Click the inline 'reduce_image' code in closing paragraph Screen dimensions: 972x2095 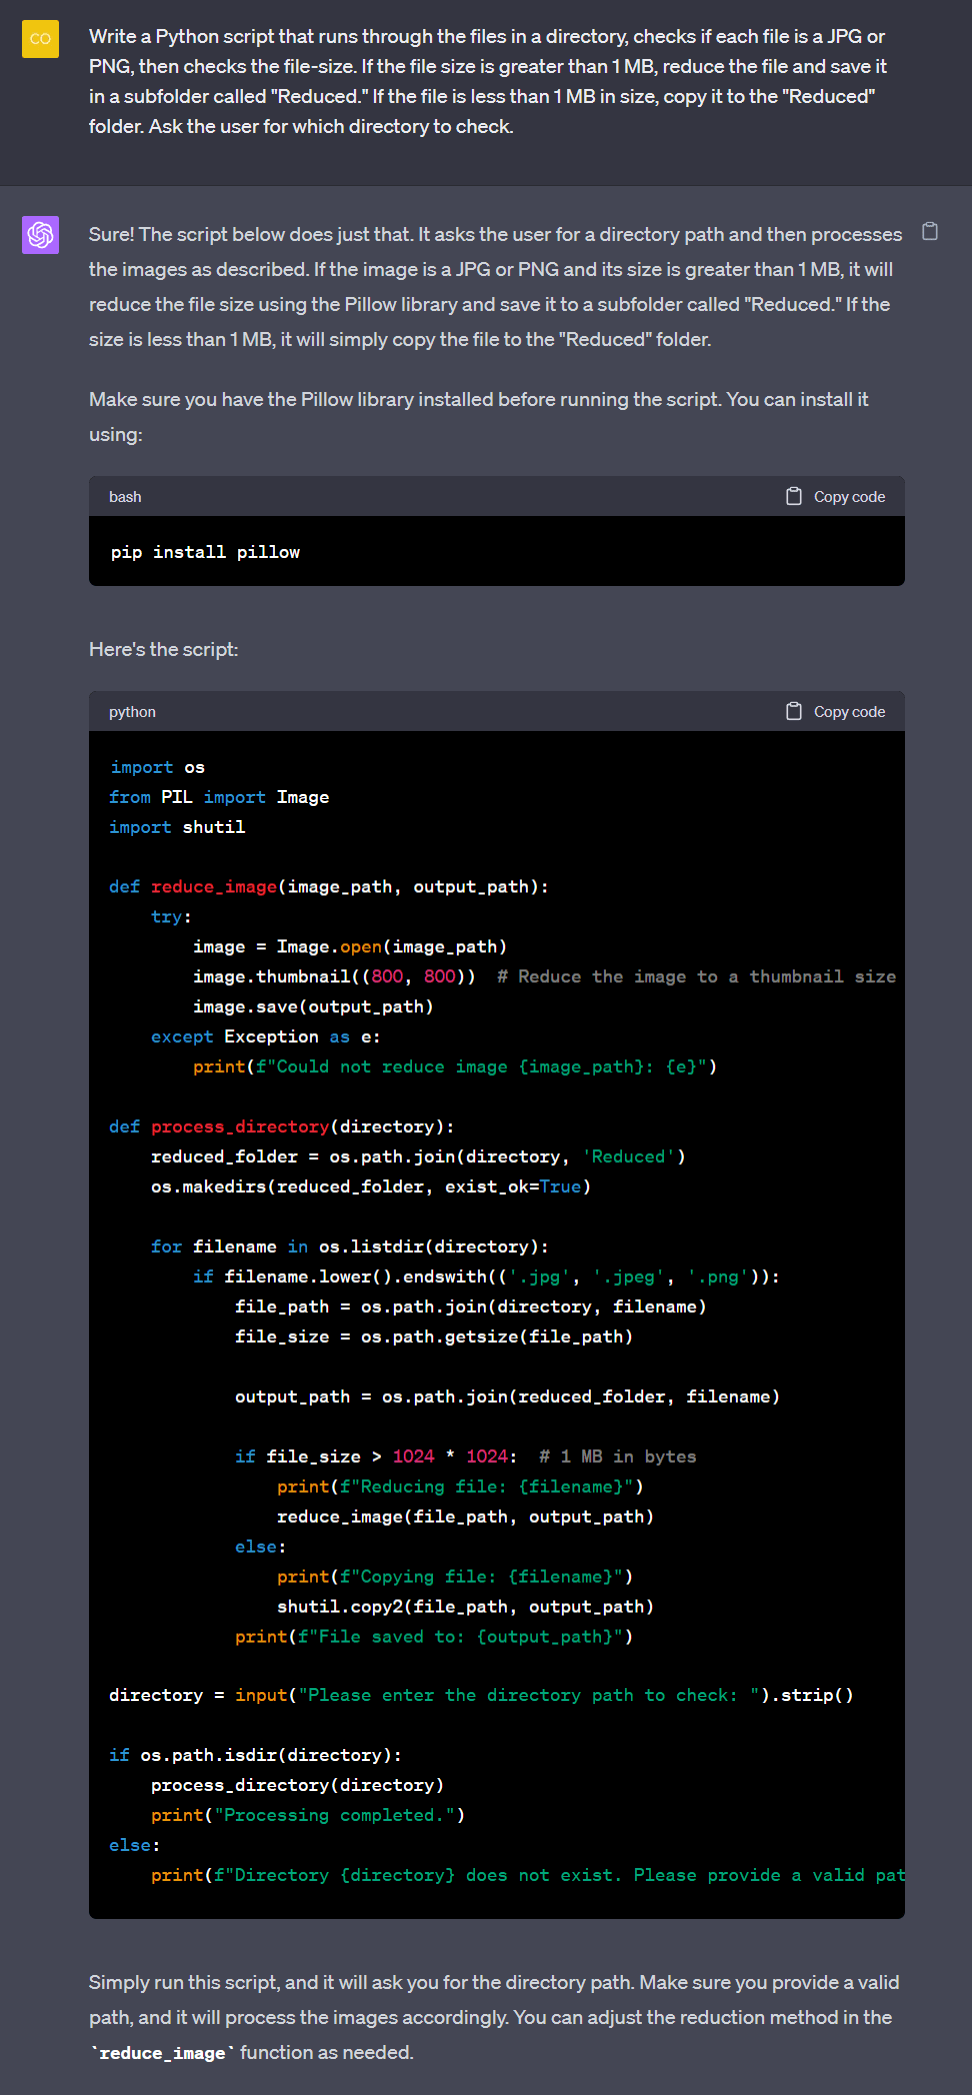coord(162,2053)
